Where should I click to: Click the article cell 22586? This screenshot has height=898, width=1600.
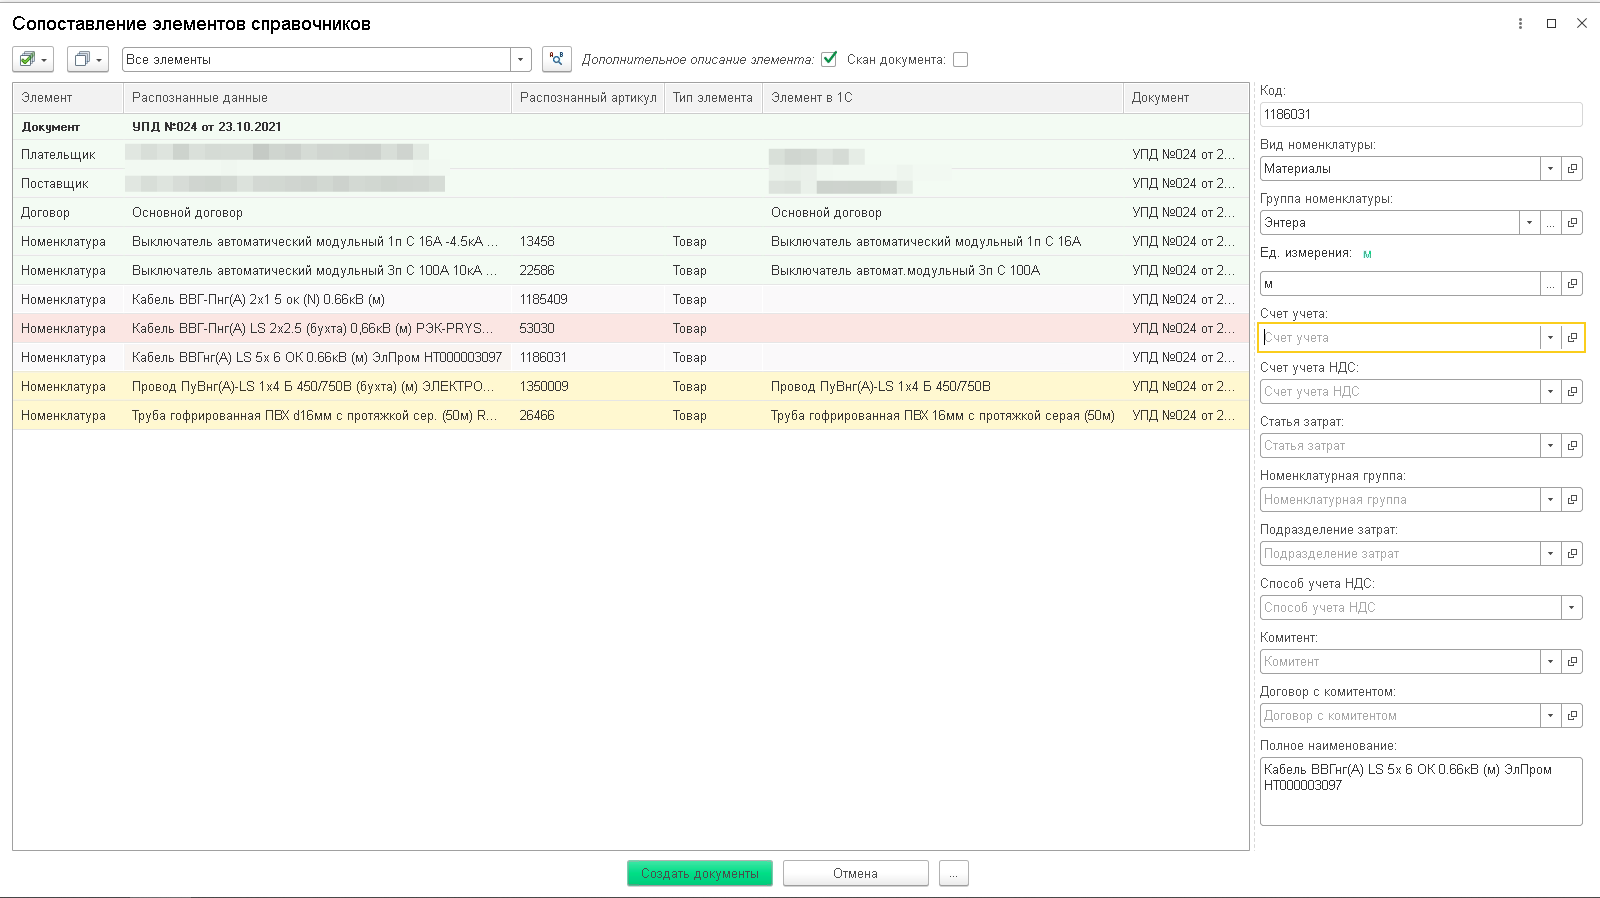click(x=588, y=271)
